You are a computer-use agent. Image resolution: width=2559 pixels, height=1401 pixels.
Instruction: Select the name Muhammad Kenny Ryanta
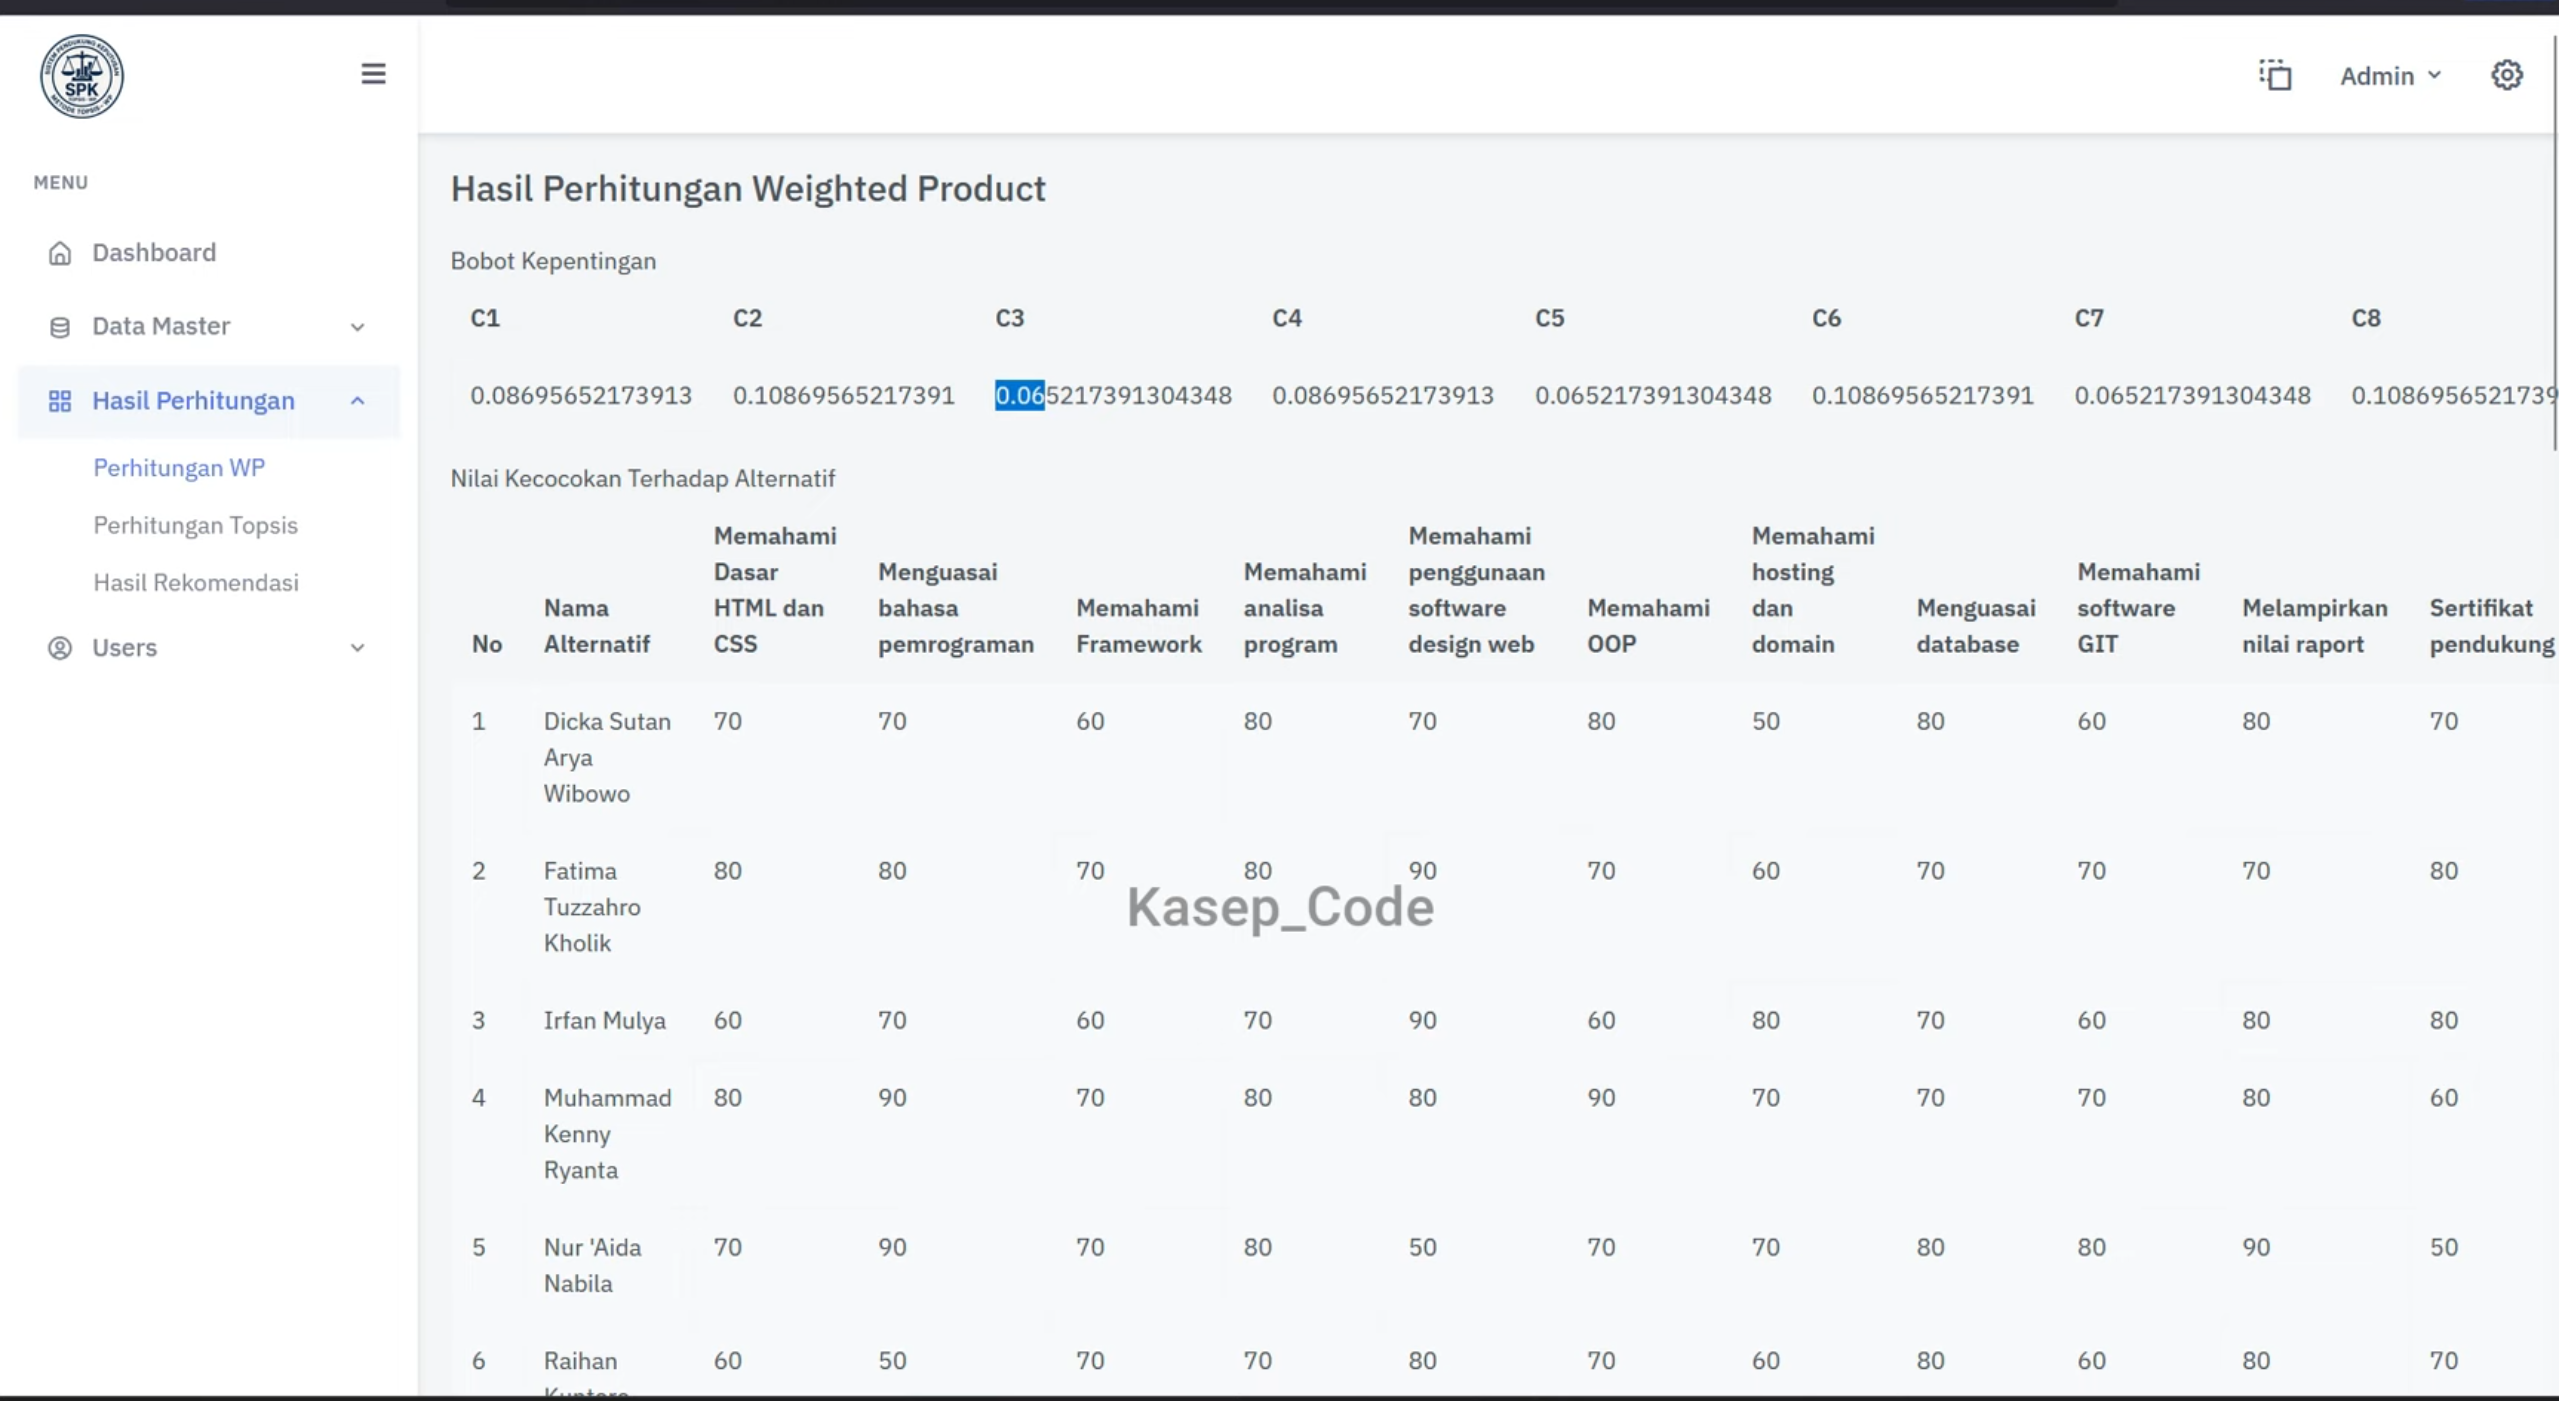[607, 1134]
